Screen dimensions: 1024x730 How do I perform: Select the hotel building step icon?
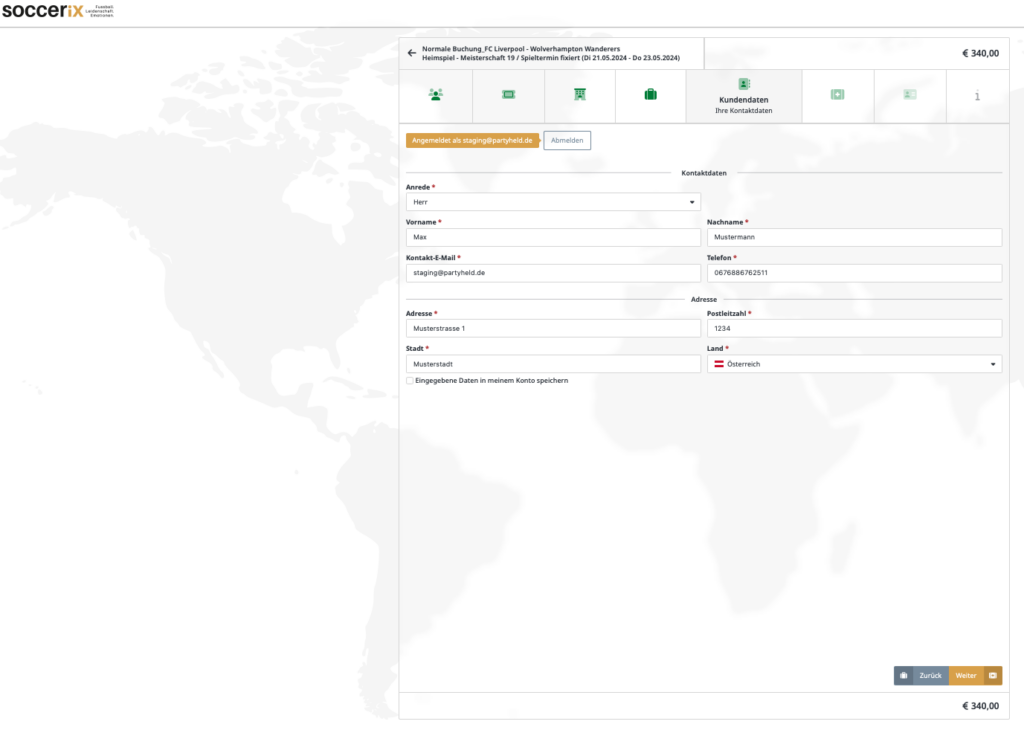580,95
